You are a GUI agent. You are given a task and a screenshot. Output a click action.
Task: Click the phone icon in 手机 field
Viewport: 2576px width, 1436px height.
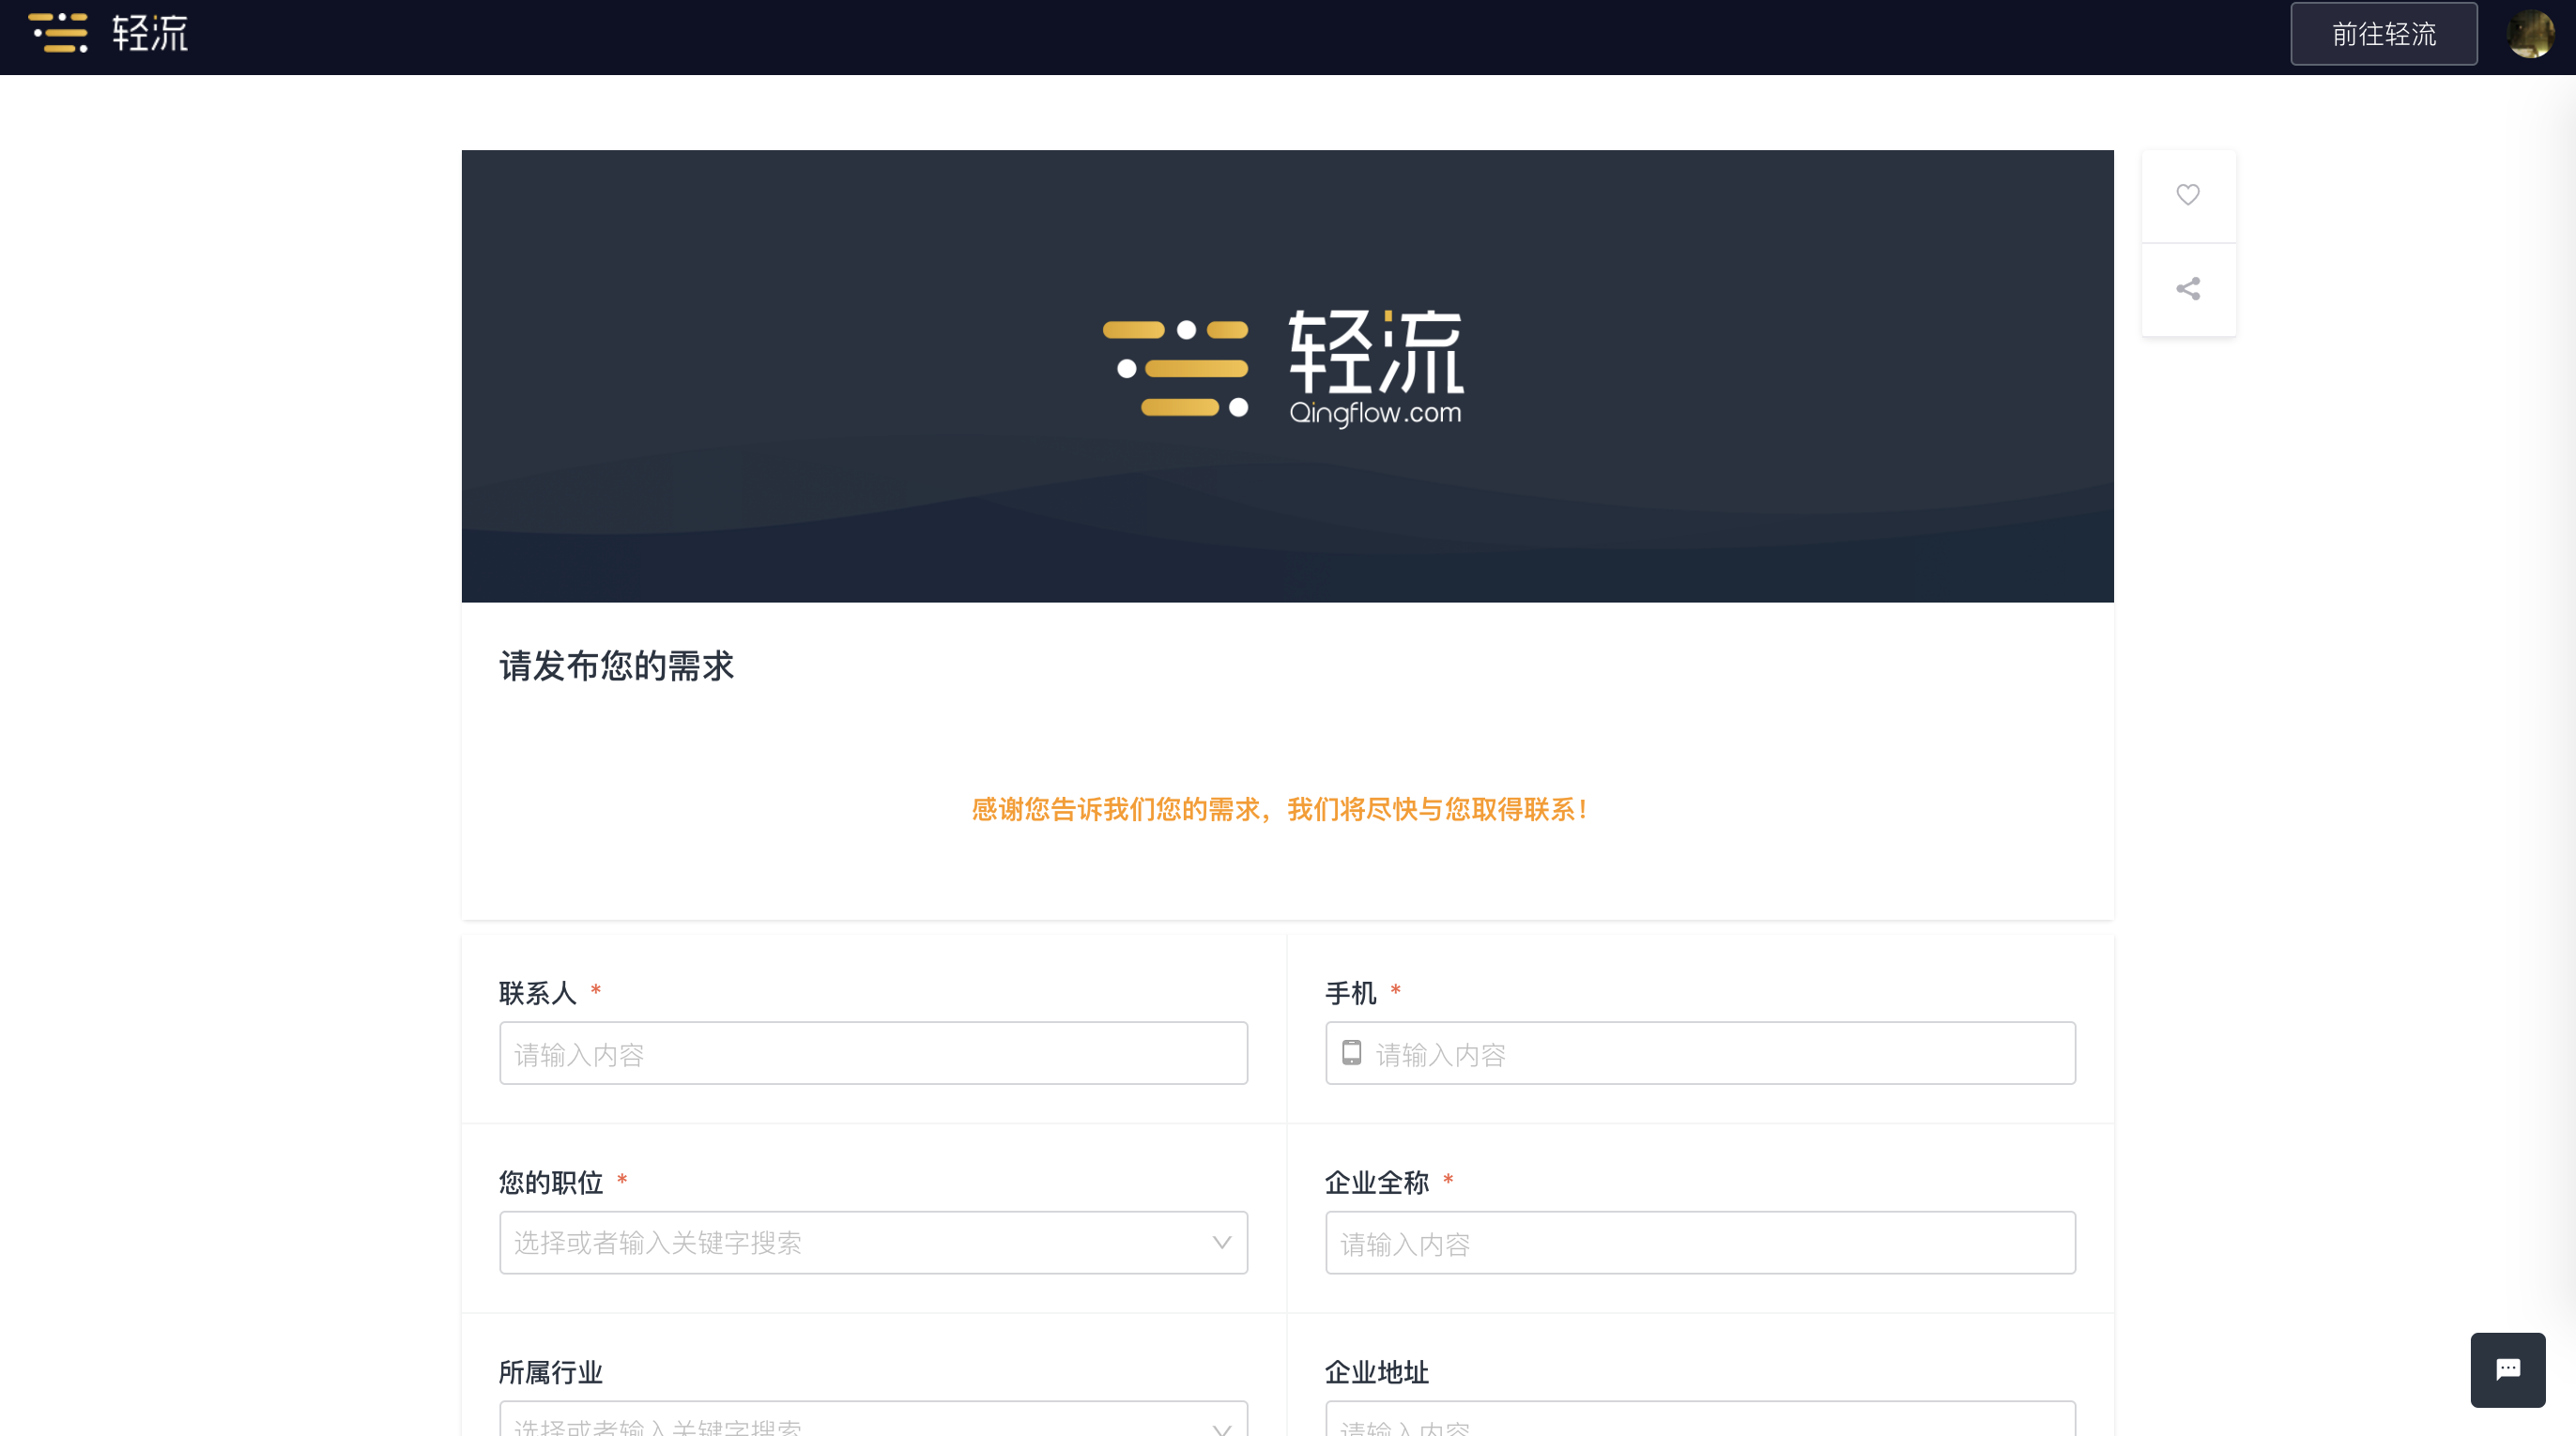(x=1351, y=1053)
